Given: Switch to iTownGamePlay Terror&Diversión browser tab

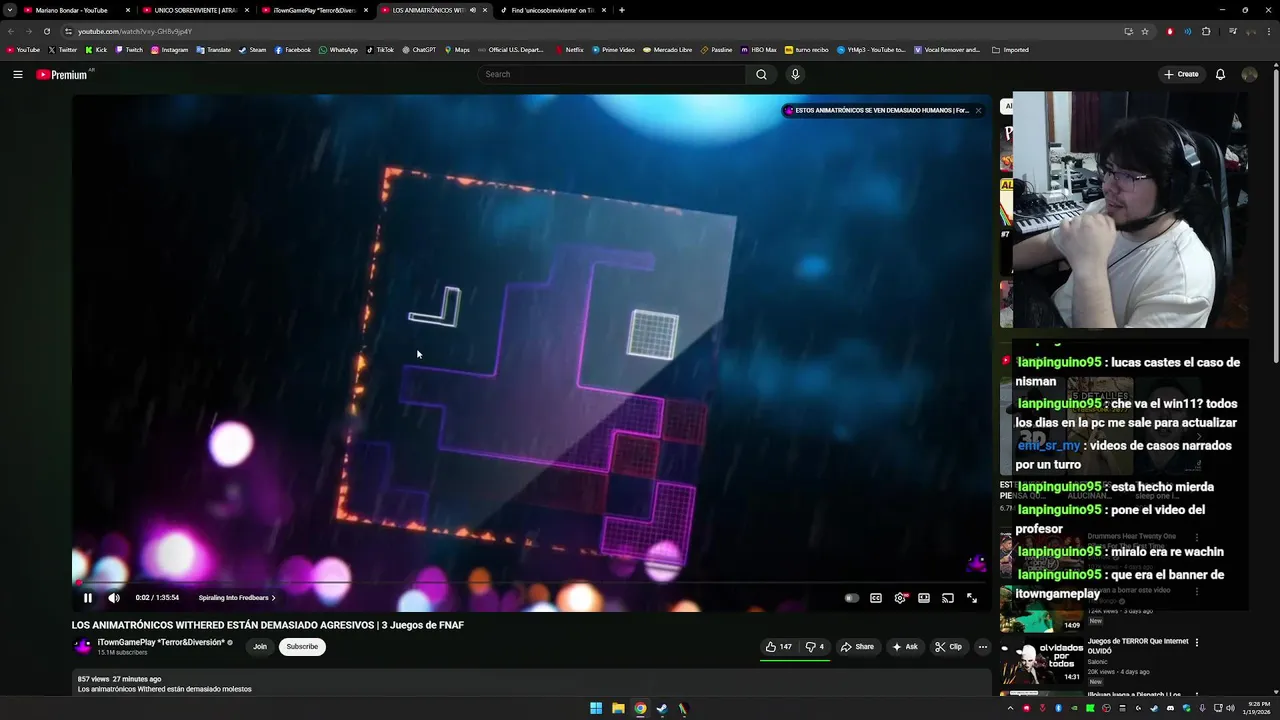Looking at the screenshot, I should tap(314, 10).
